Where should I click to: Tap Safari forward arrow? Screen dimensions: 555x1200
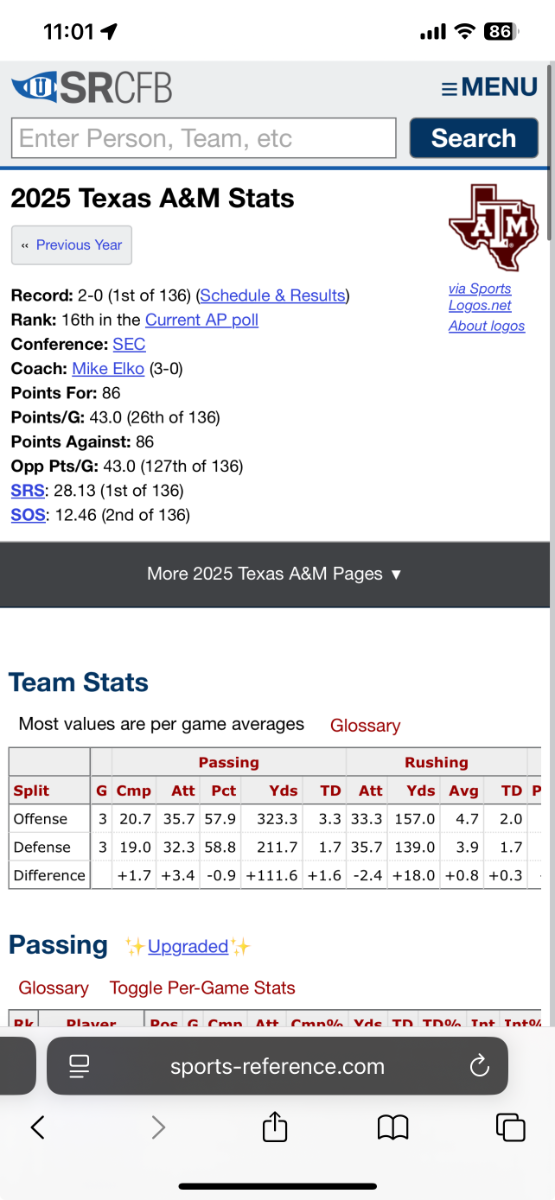coord(158,1128)
